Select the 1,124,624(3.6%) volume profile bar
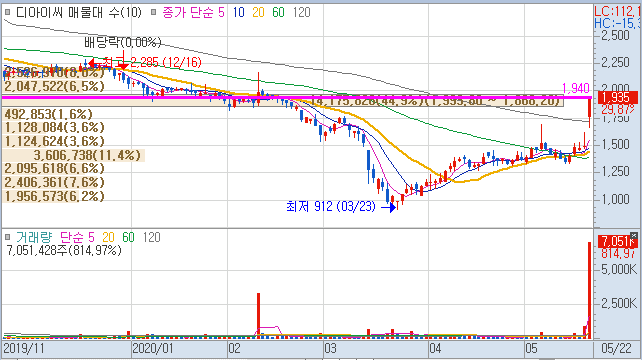Screen dimensions: 642x360 tap(54, 141)
